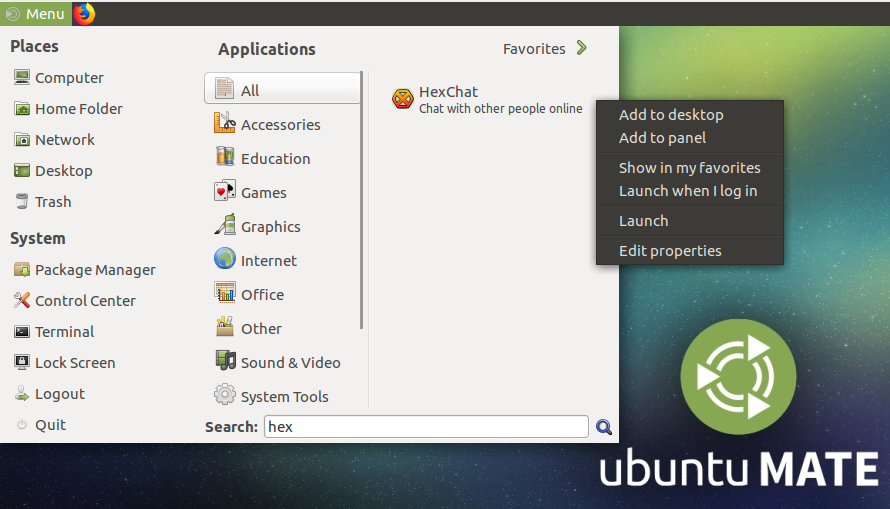Select the Sound & Video icon

pyautogui.click(x=225, y=361)
